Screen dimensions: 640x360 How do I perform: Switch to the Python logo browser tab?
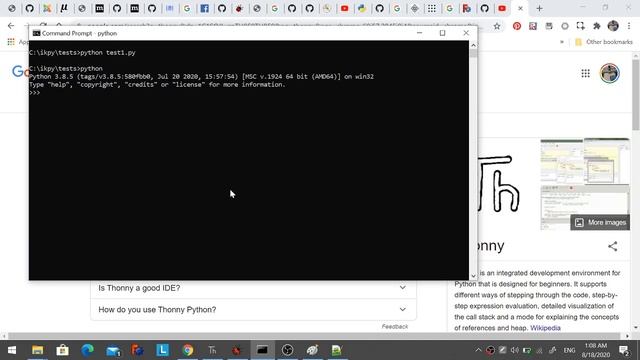[362, 8]
